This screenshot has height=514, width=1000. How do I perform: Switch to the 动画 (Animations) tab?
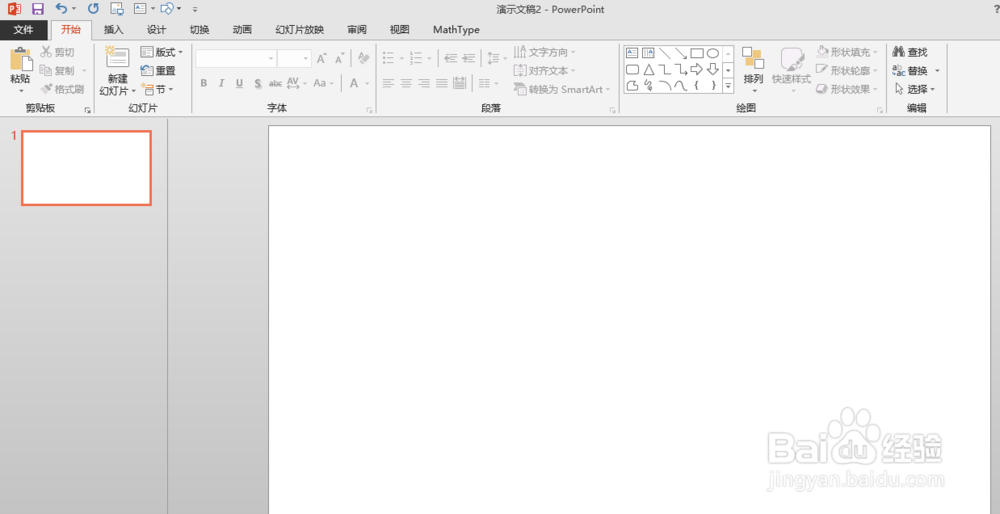(x=242, y=29)
